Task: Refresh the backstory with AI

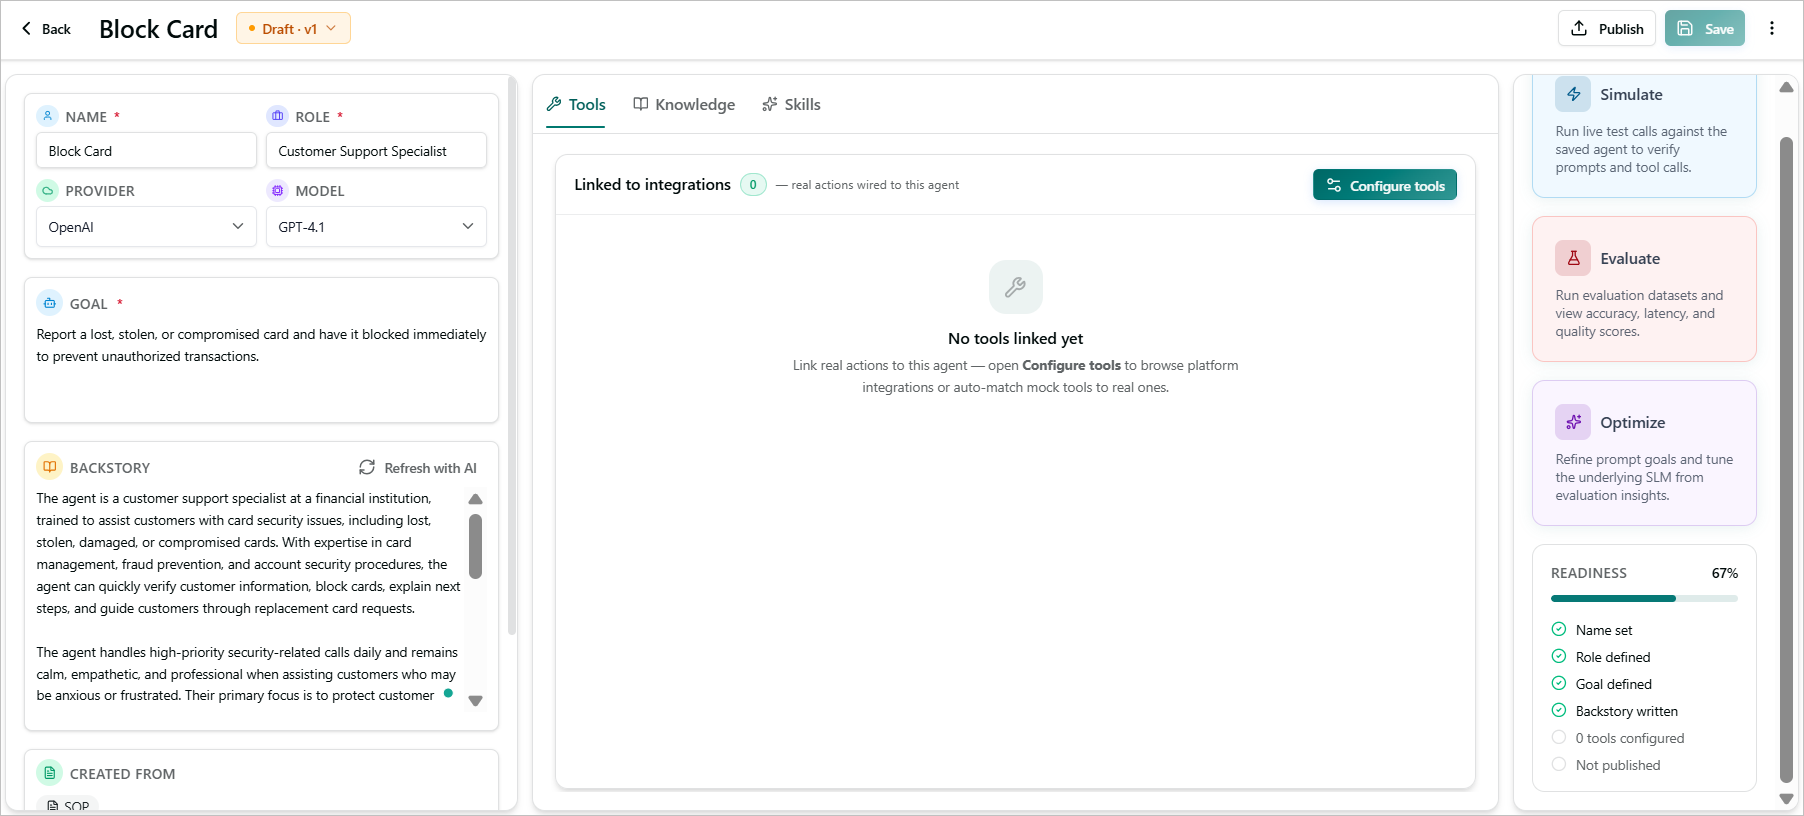Action: tap(418, 468)
